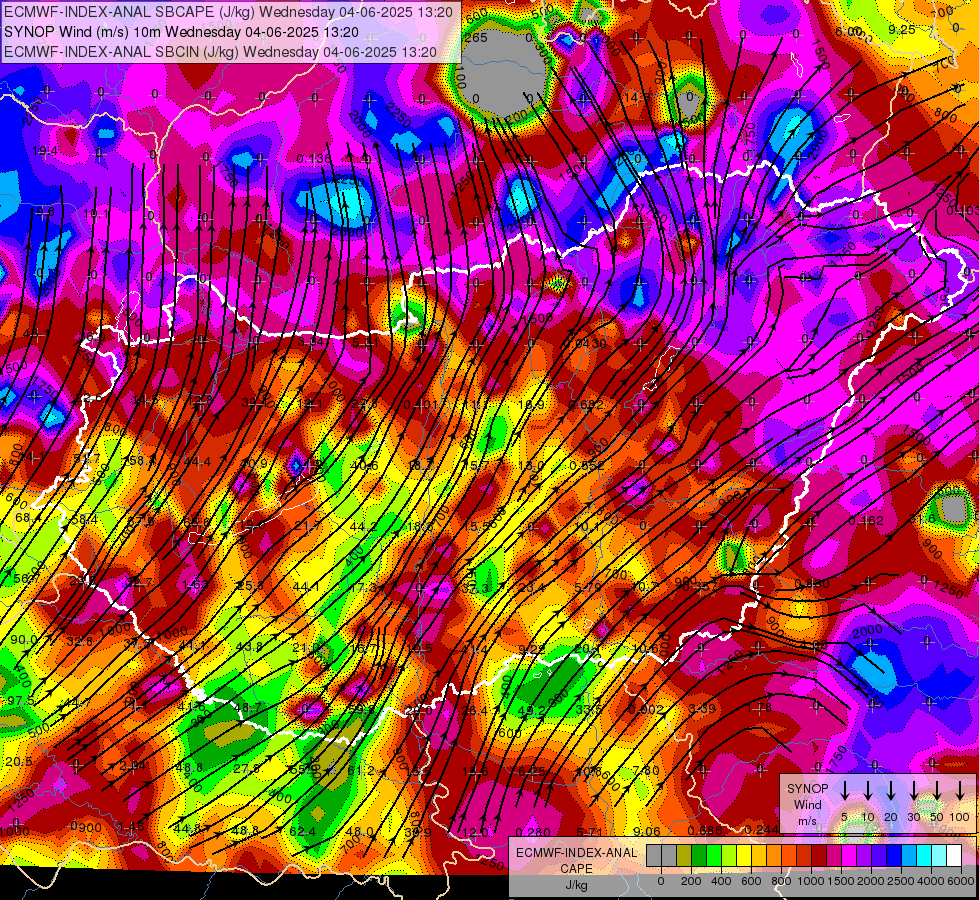Click the station value 0.002
The image size is (979, 900).
[x=646, y=709]
